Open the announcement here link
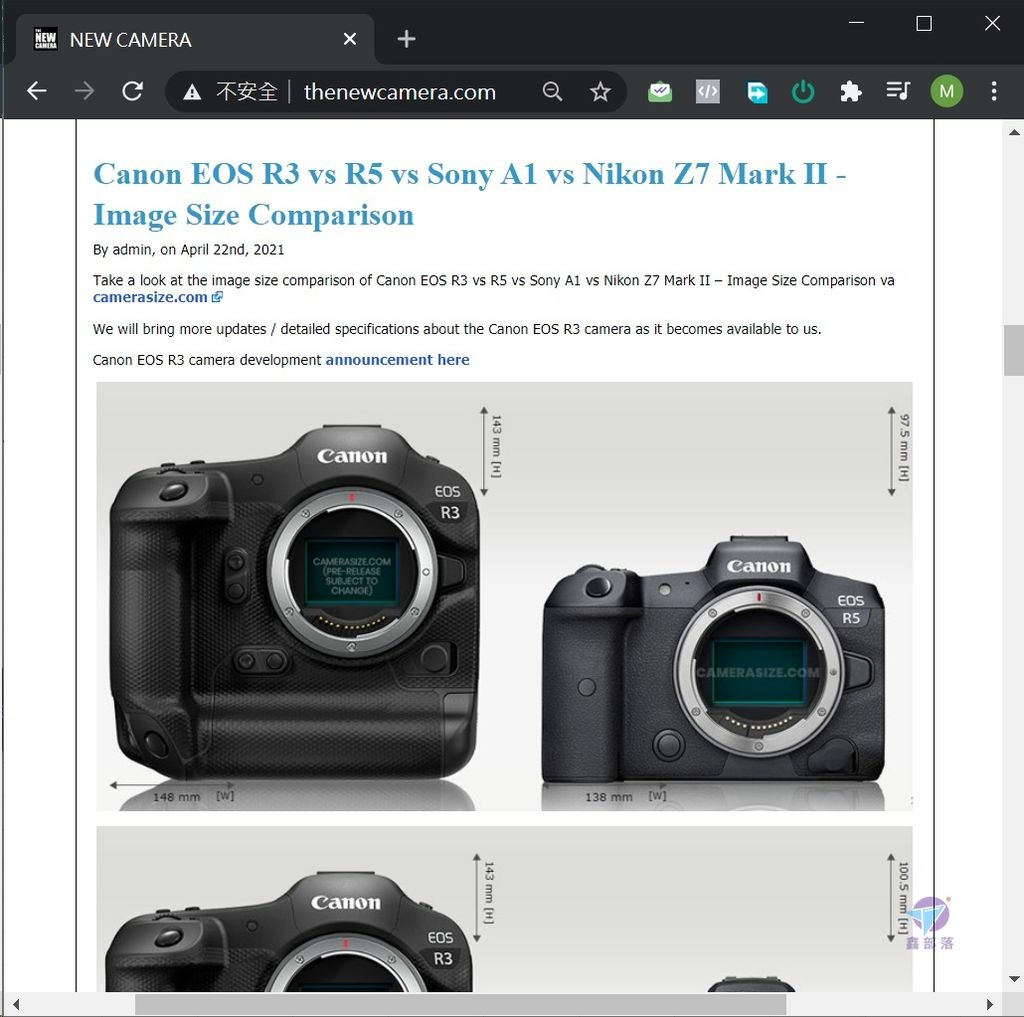Image resolution: width=1024 pixels, height=1017 pixels. (397, 360)
